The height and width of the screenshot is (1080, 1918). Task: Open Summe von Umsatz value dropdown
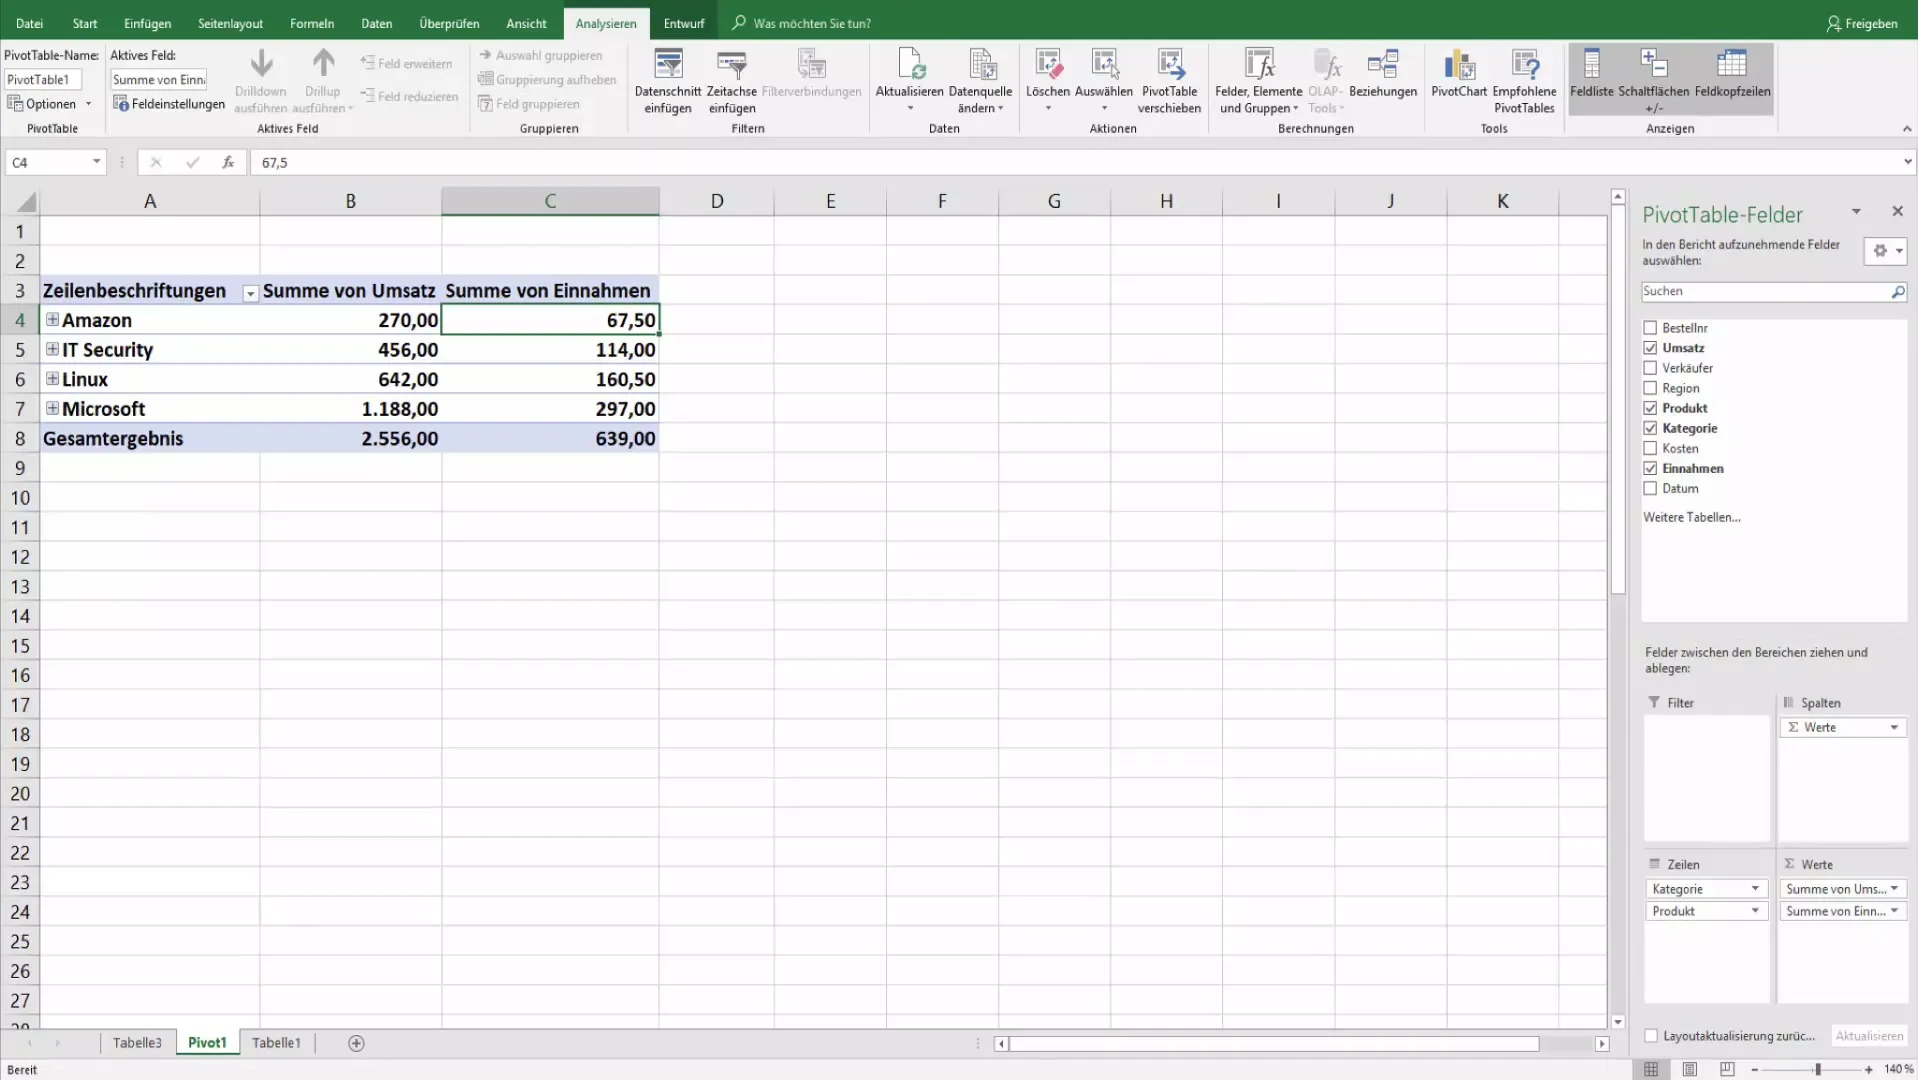[1894, 889]
